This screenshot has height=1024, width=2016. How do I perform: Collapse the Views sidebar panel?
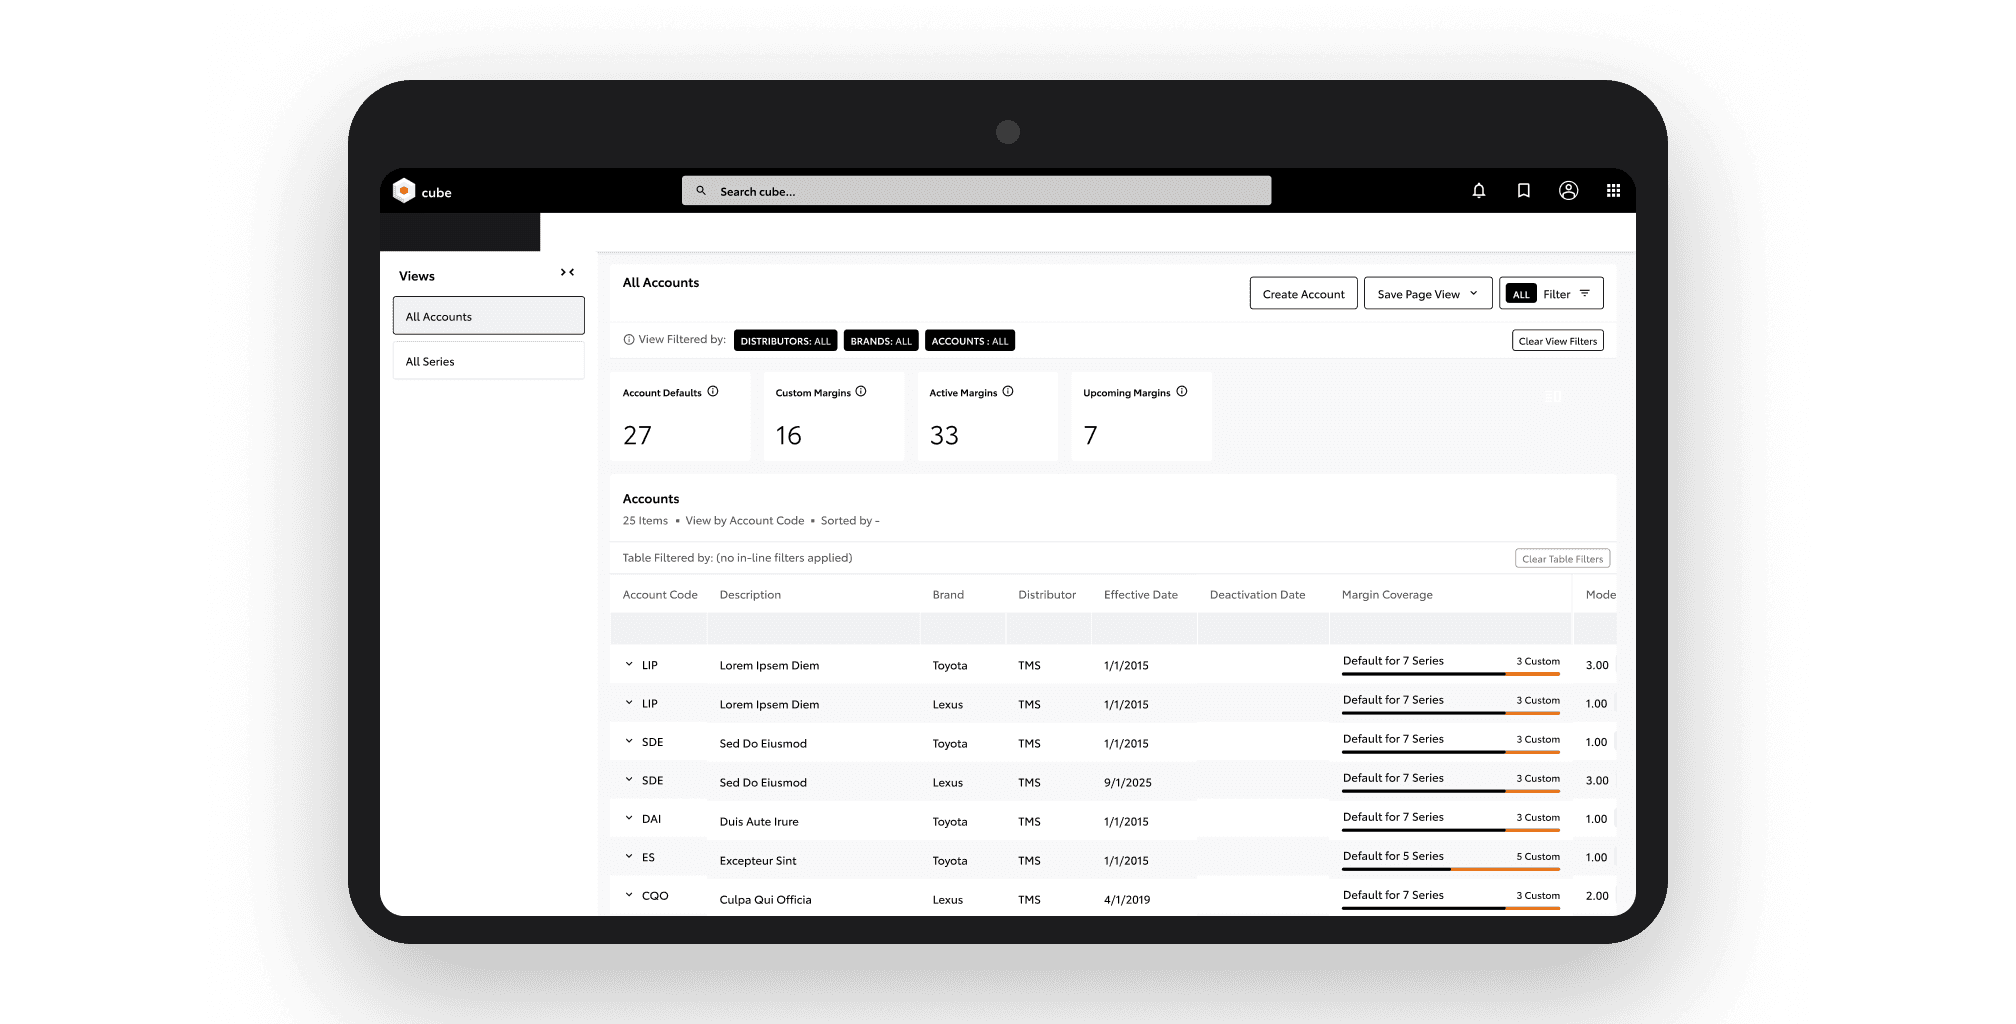[x=567, y=272]
